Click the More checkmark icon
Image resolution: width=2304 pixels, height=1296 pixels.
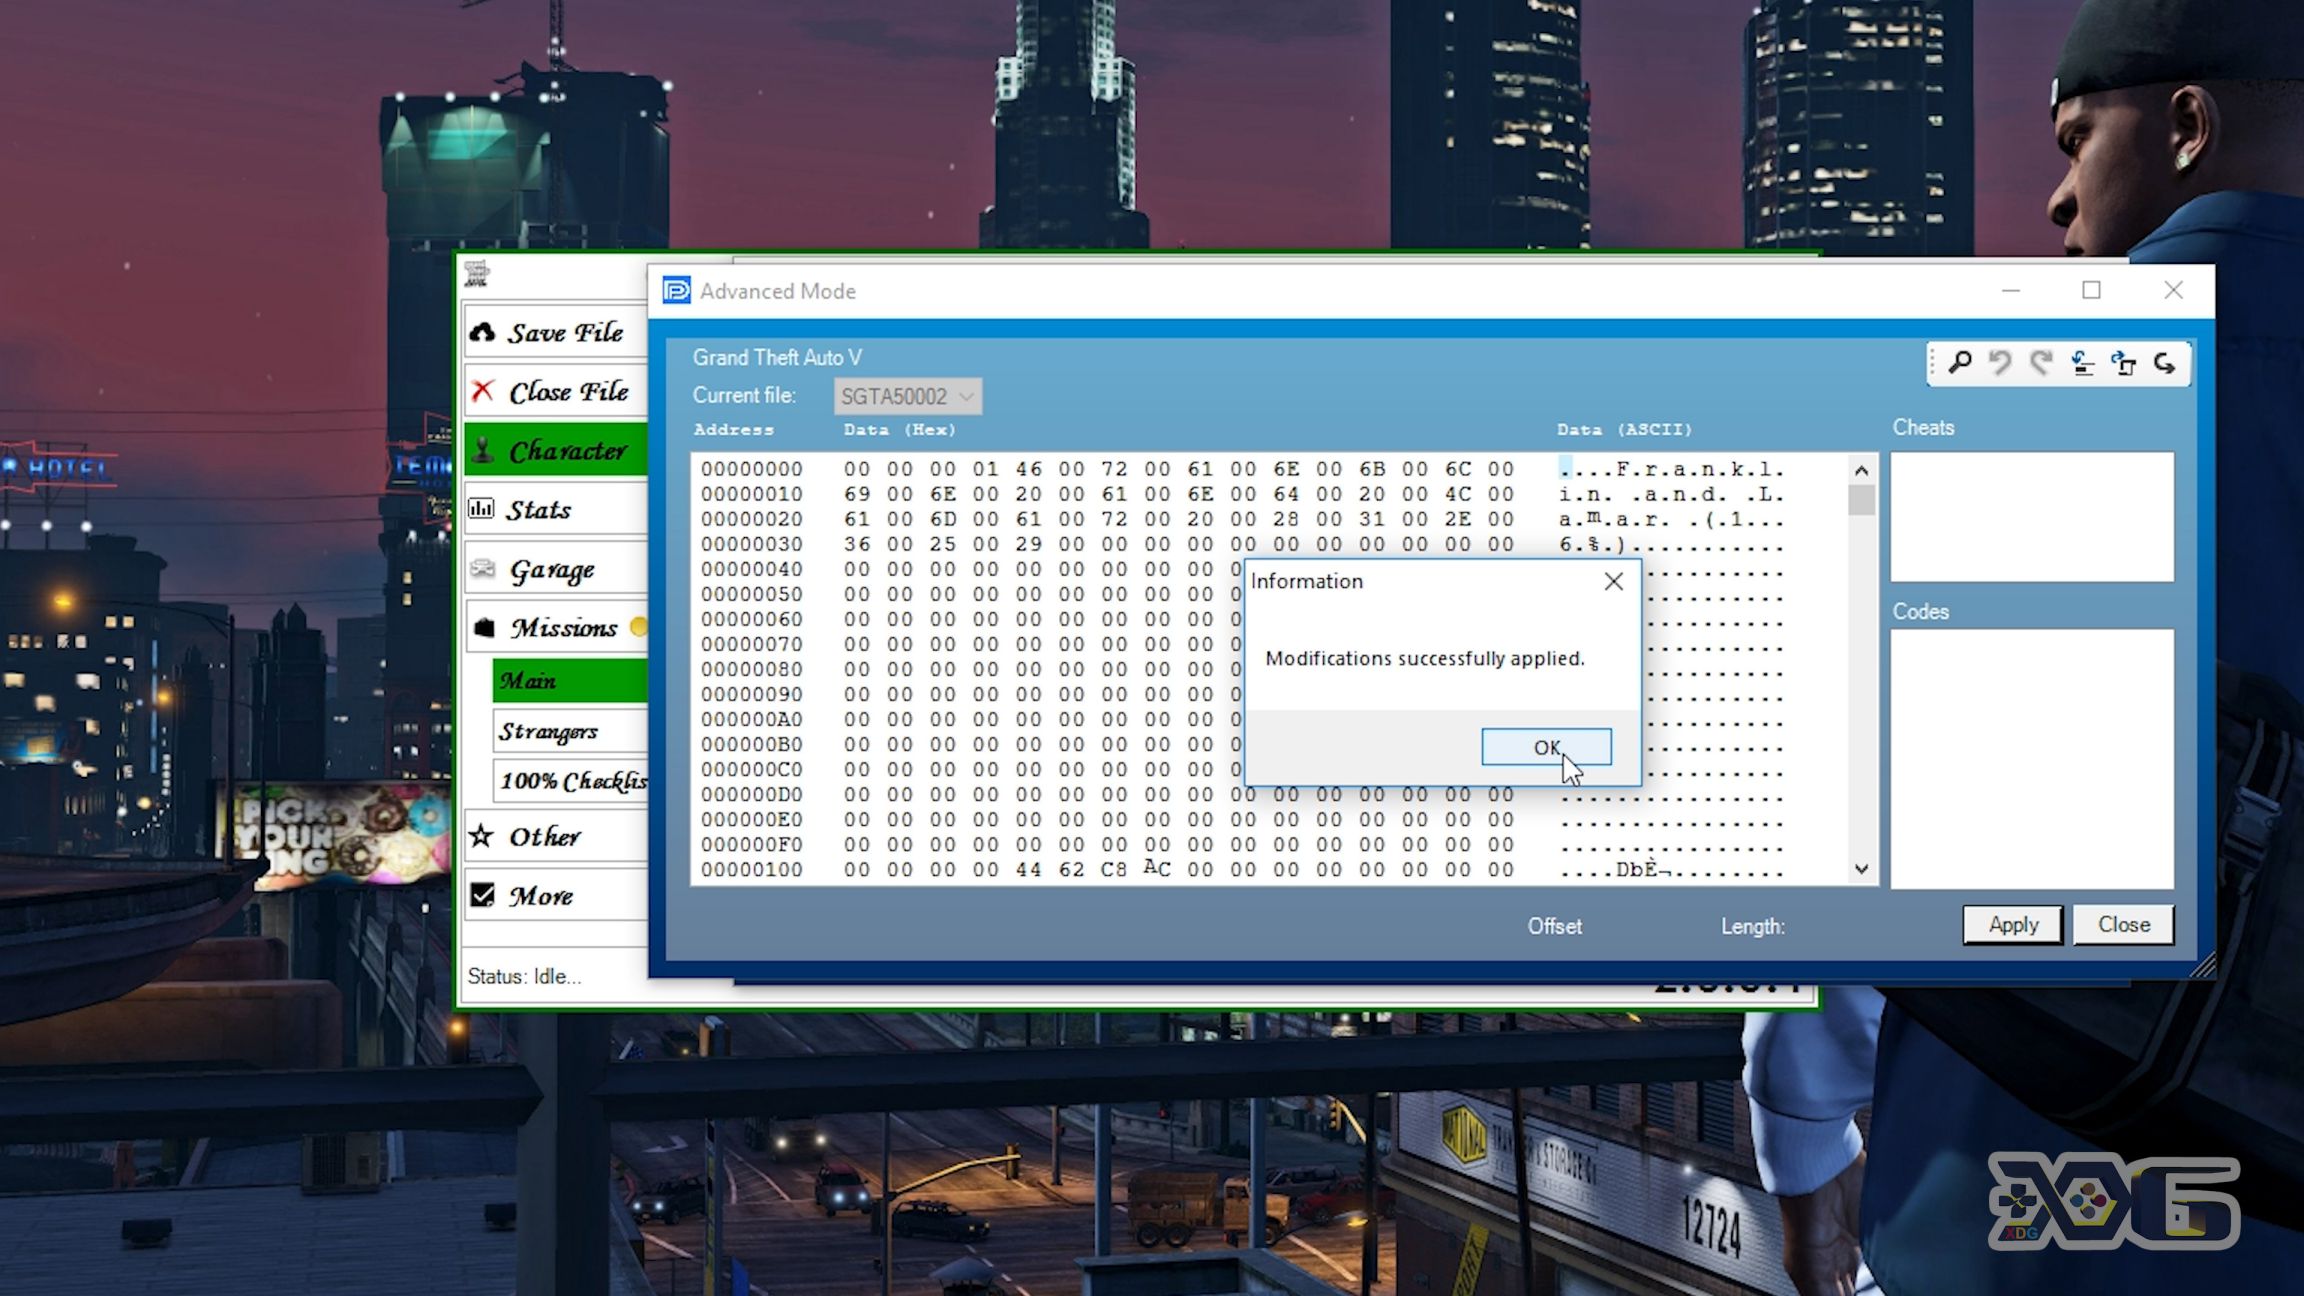click(483, 894)
